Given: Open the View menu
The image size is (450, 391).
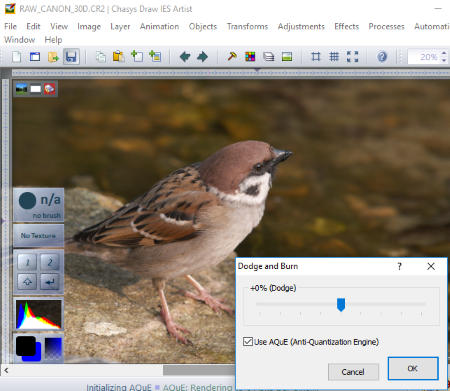Looking at the screenshot, I should click(x=59, y=26).
